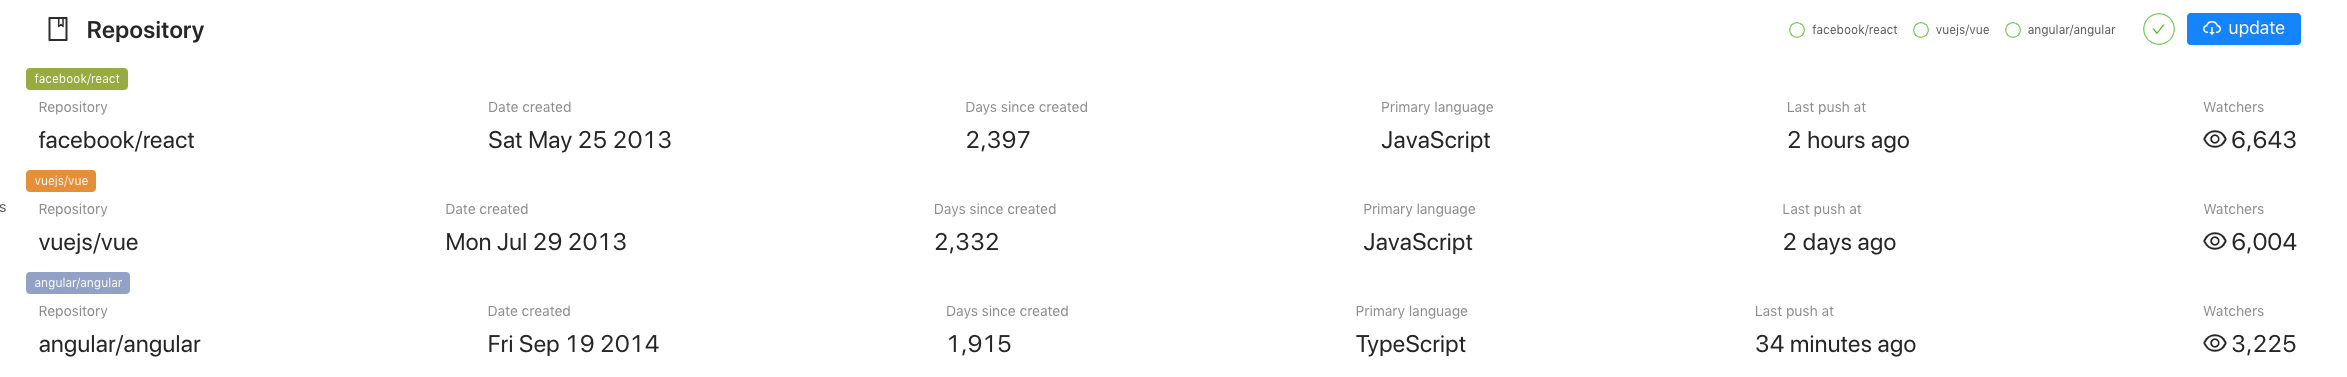The width and height of the screenshot is (2347, 377).
Task: Click the Repository heading title
Action: tap(145, 30)
